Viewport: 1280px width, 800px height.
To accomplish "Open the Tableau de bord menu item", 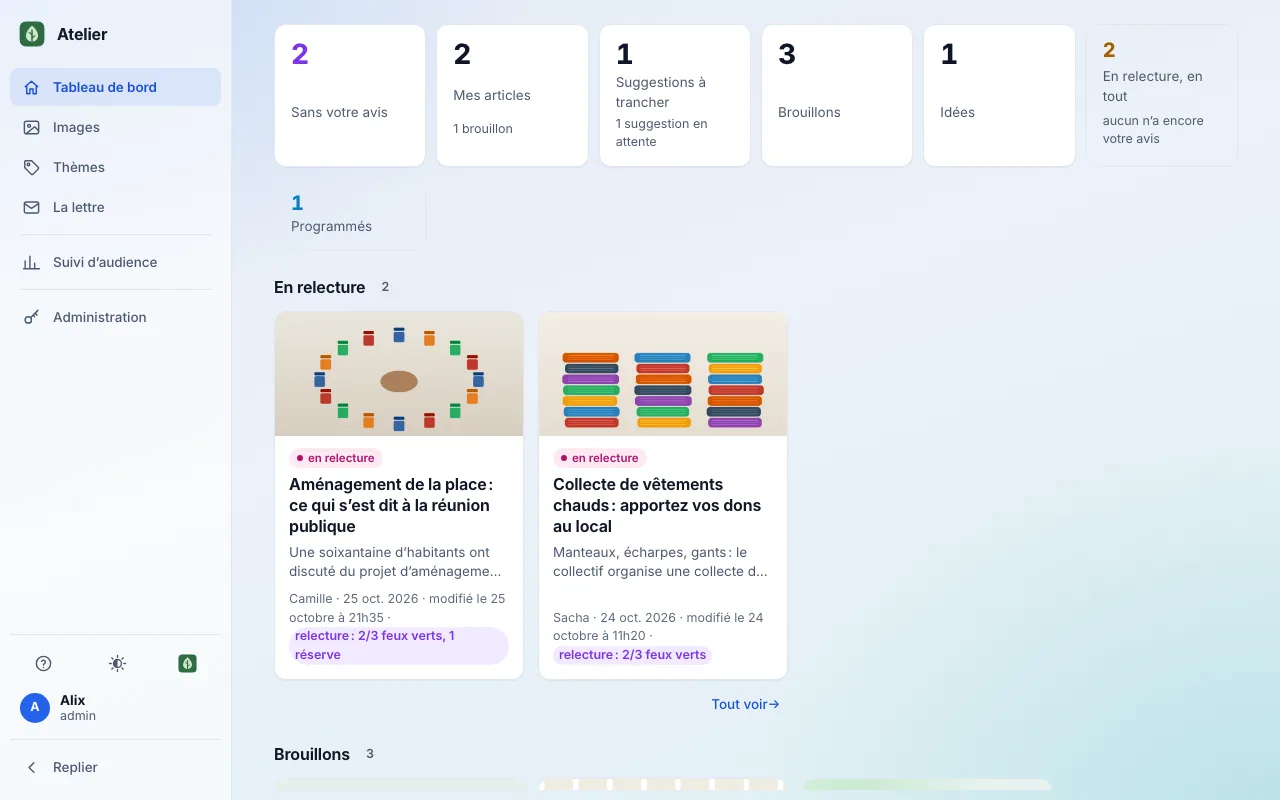I will click(115, 87).
